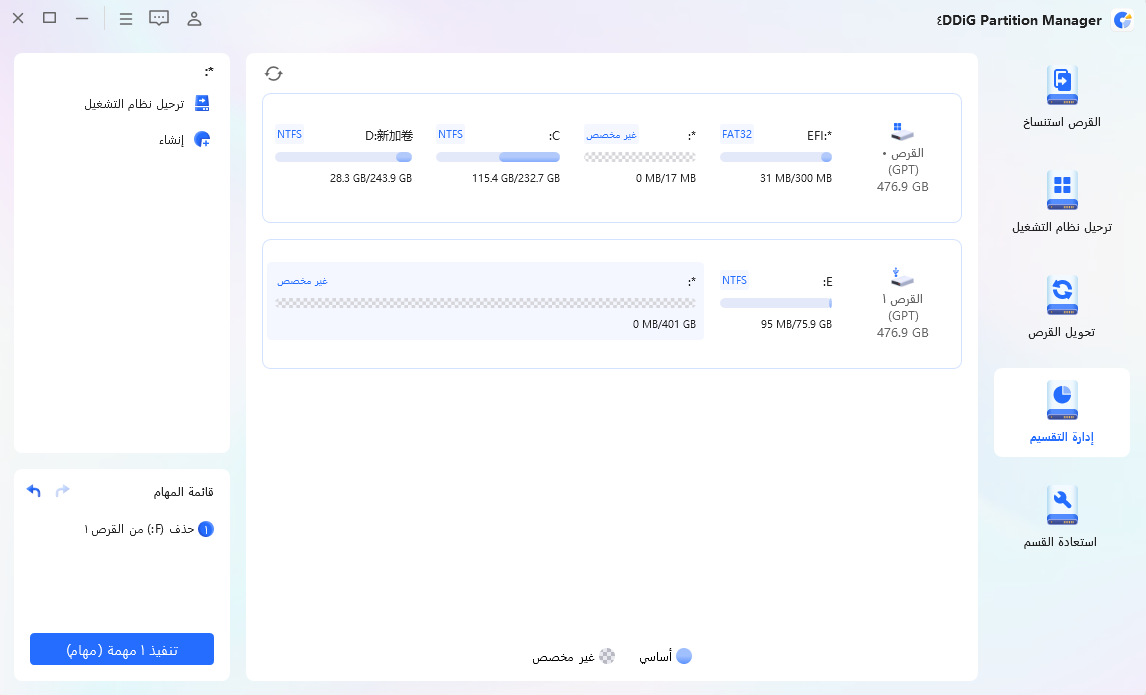Select the E: NTFS partition

[x=776, y=302]
